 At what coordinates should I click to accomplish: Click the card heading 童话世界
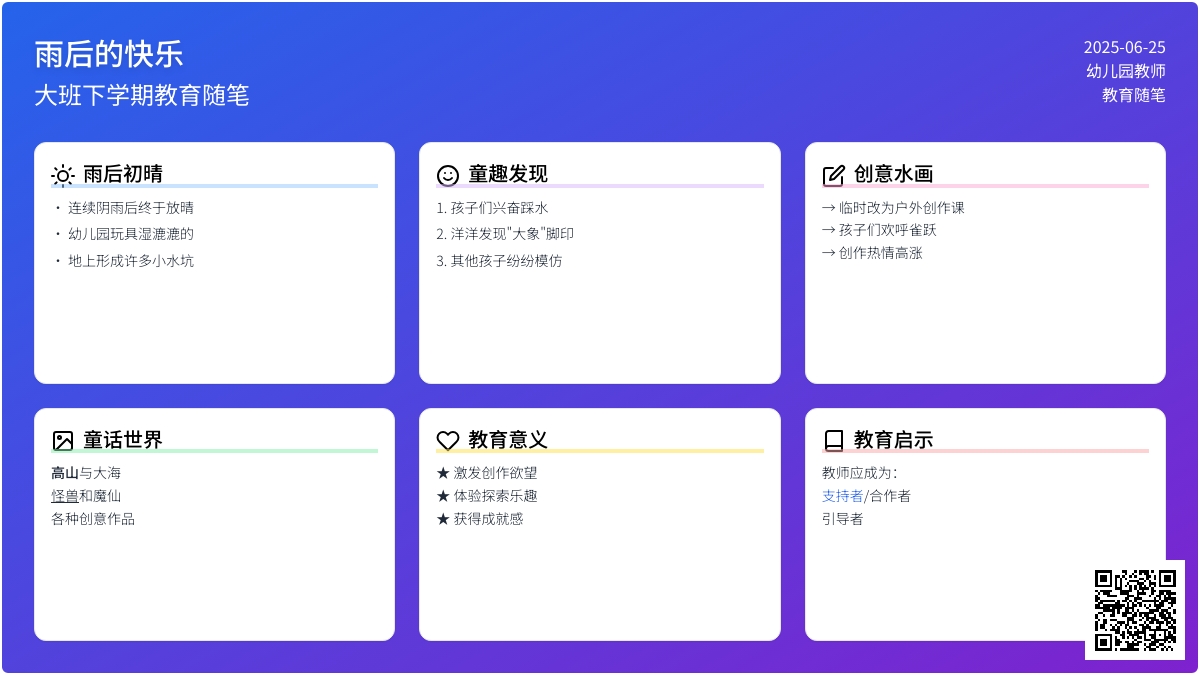click(x=123, y=440)
